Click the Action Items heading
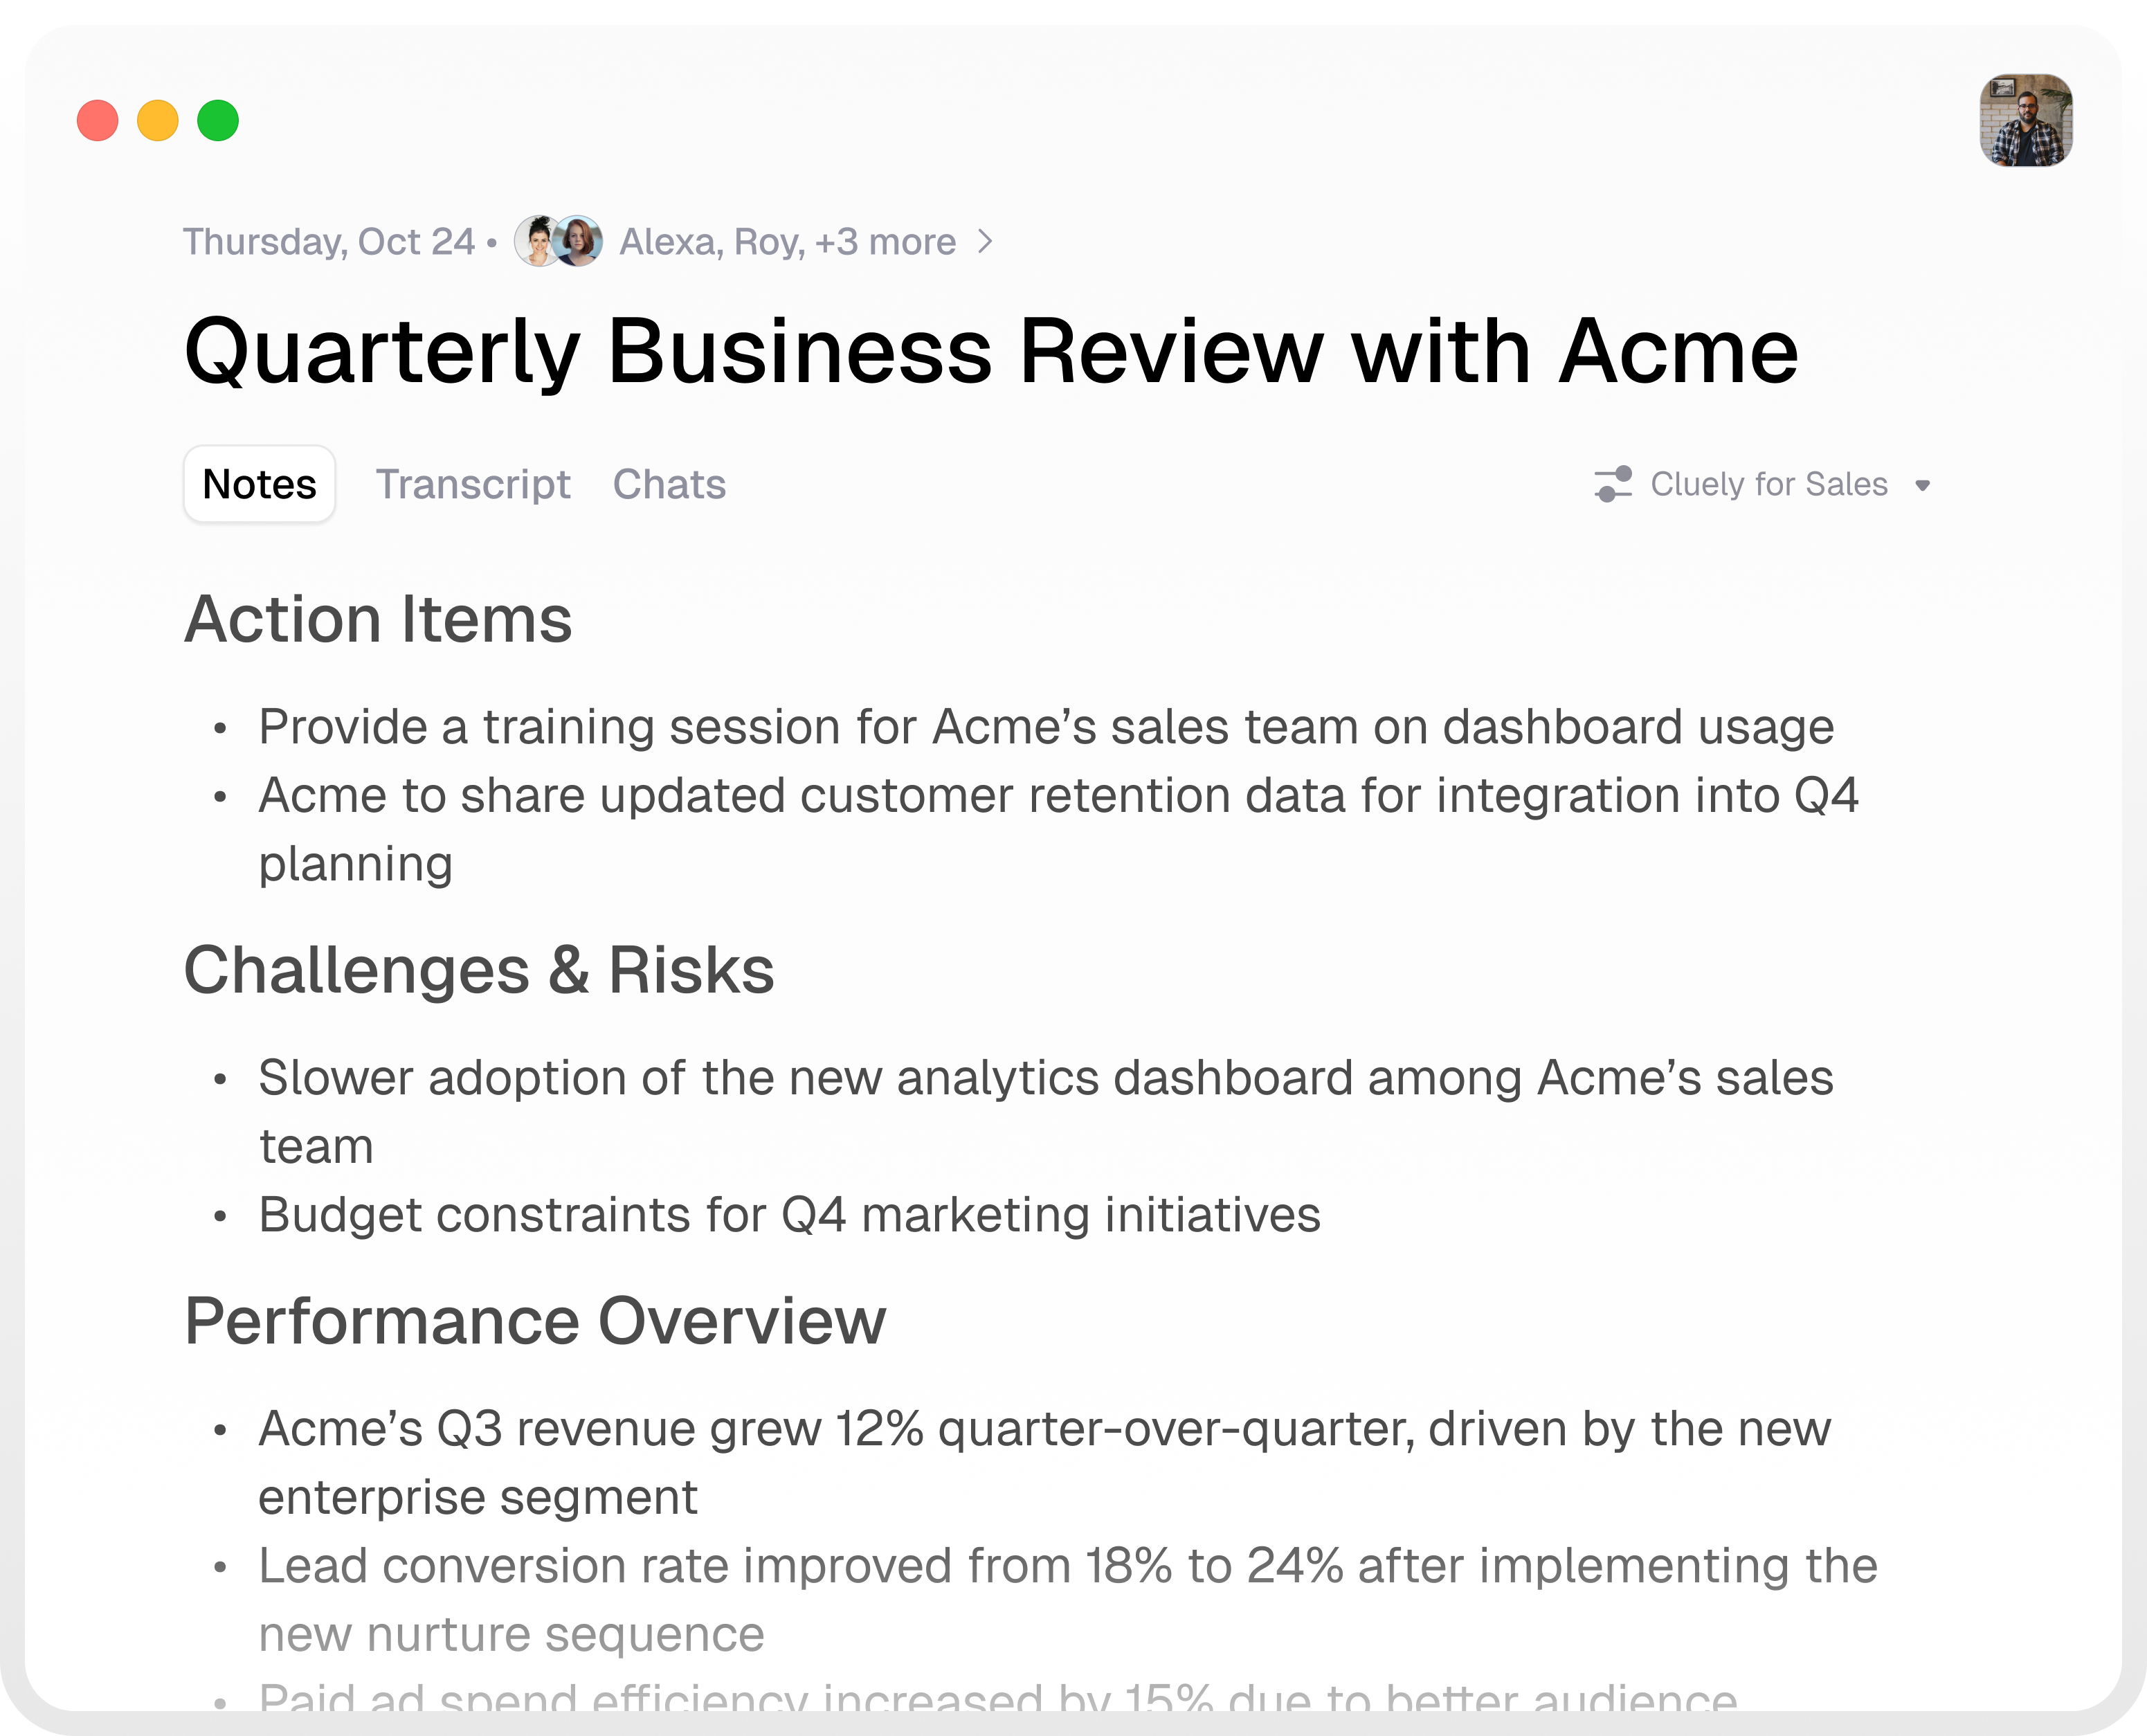2147x1736 pixels. tap(378, 619)
